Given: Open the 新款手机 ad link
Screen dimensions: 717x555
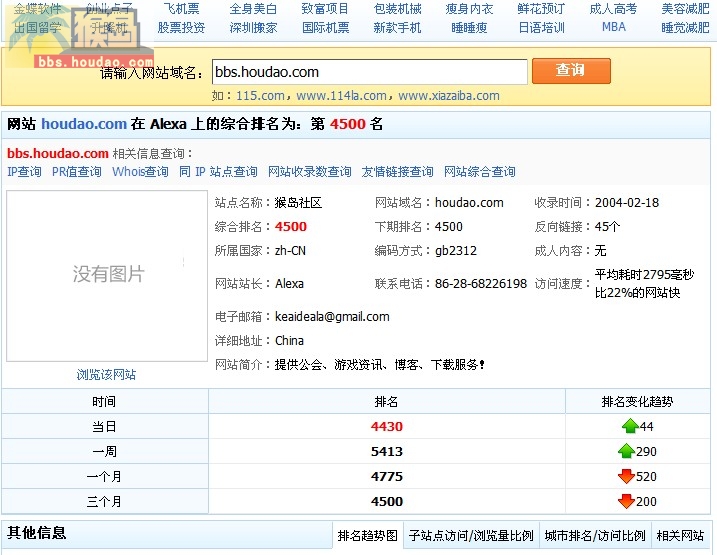Looking at the screenshot, I should (397, 27).
